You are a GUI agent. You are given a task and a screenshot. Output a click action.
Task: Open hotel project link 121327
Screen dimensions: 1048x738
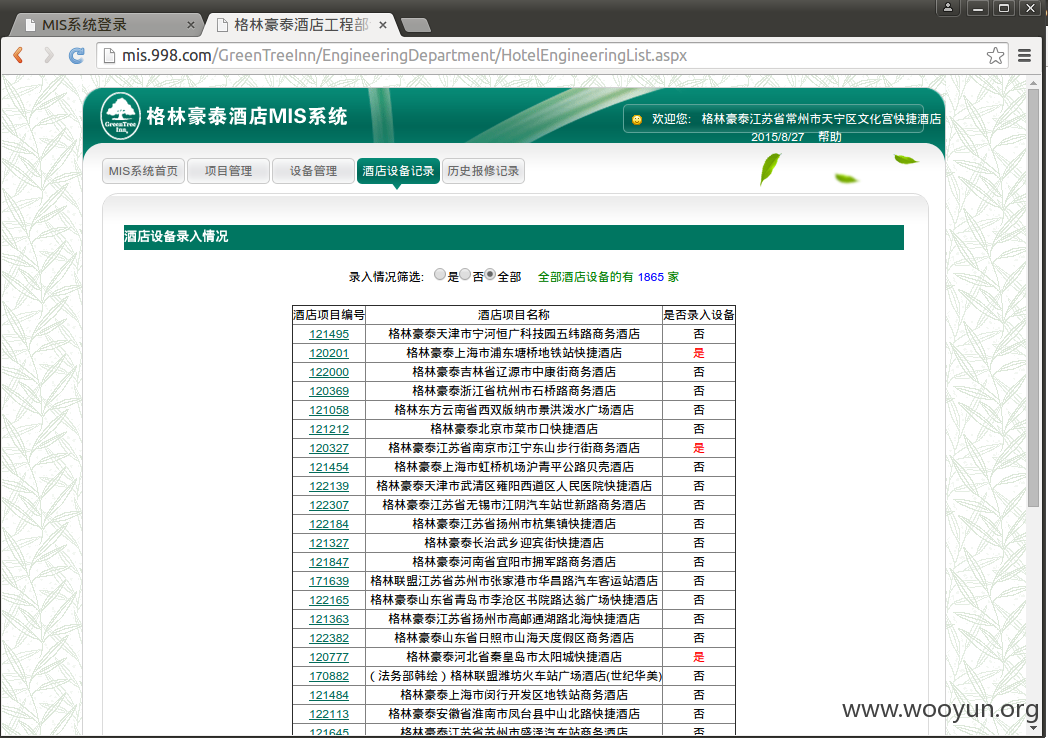(329, 543)
